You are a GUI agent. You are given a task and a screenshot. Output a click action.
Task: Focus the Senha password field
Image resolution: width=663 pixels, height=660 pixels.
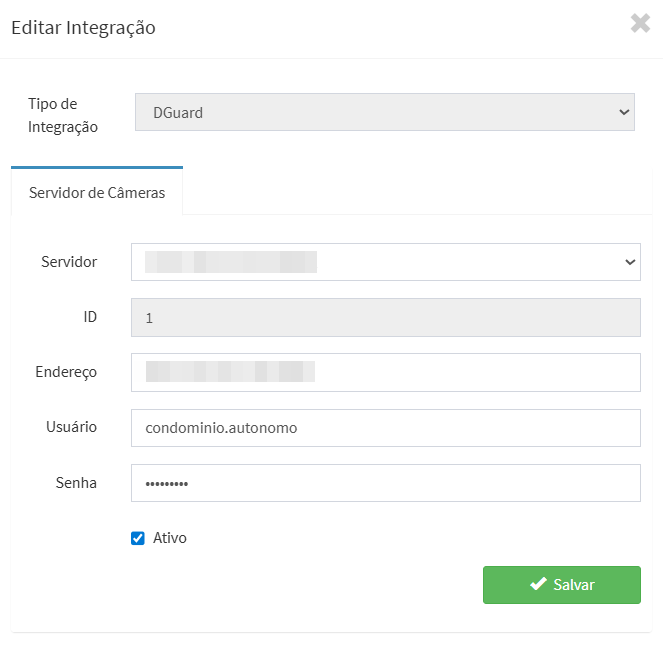pos(384,483)
